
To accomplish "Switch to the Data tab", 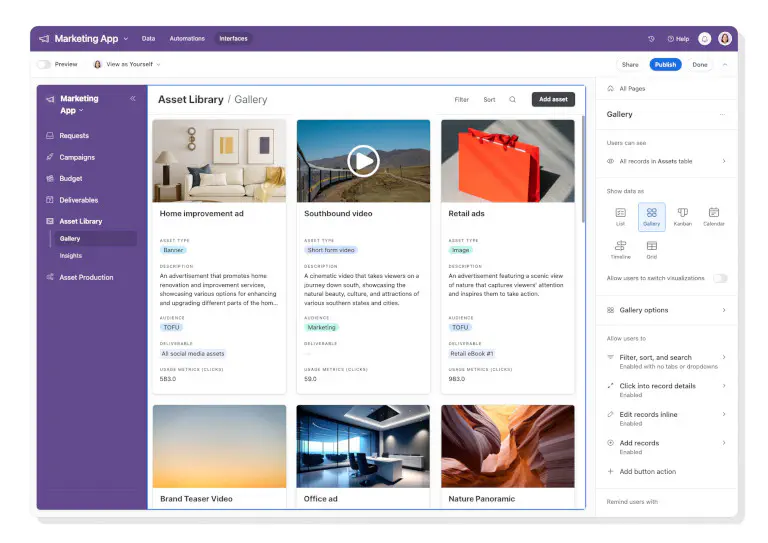I will (148, 39).
